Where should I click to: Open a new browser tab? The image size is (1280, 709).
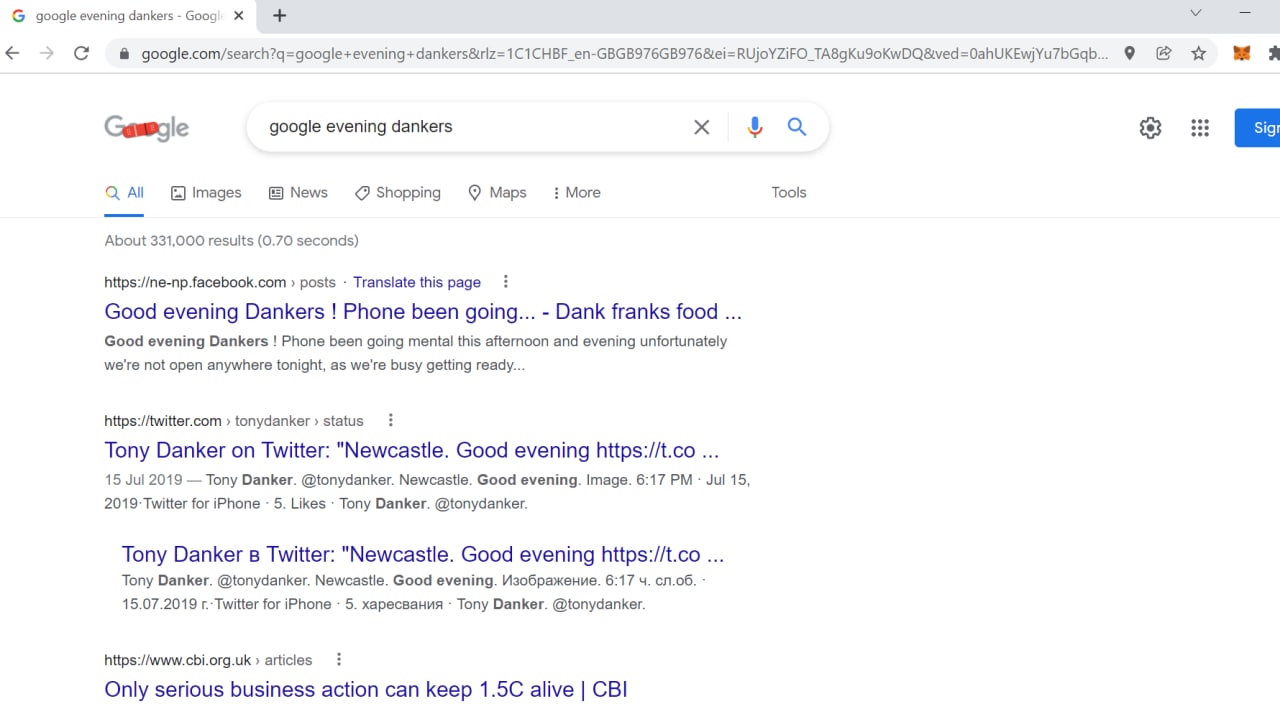[x=279, y=15]
